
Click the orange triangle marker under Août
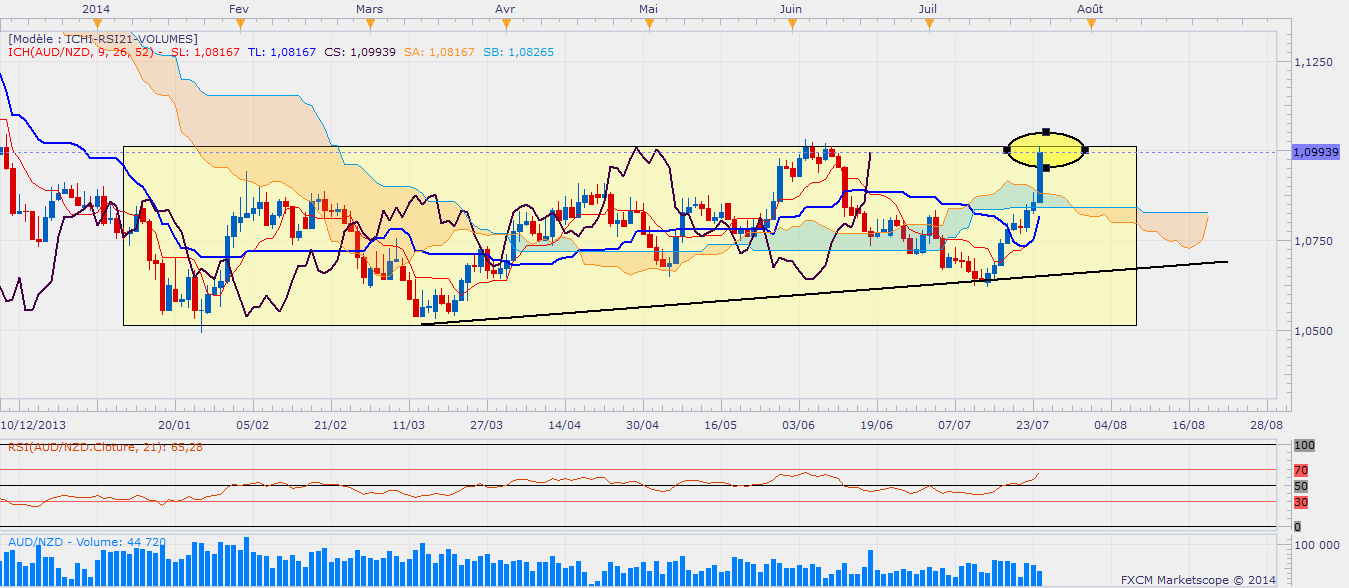coord(1090,25)
